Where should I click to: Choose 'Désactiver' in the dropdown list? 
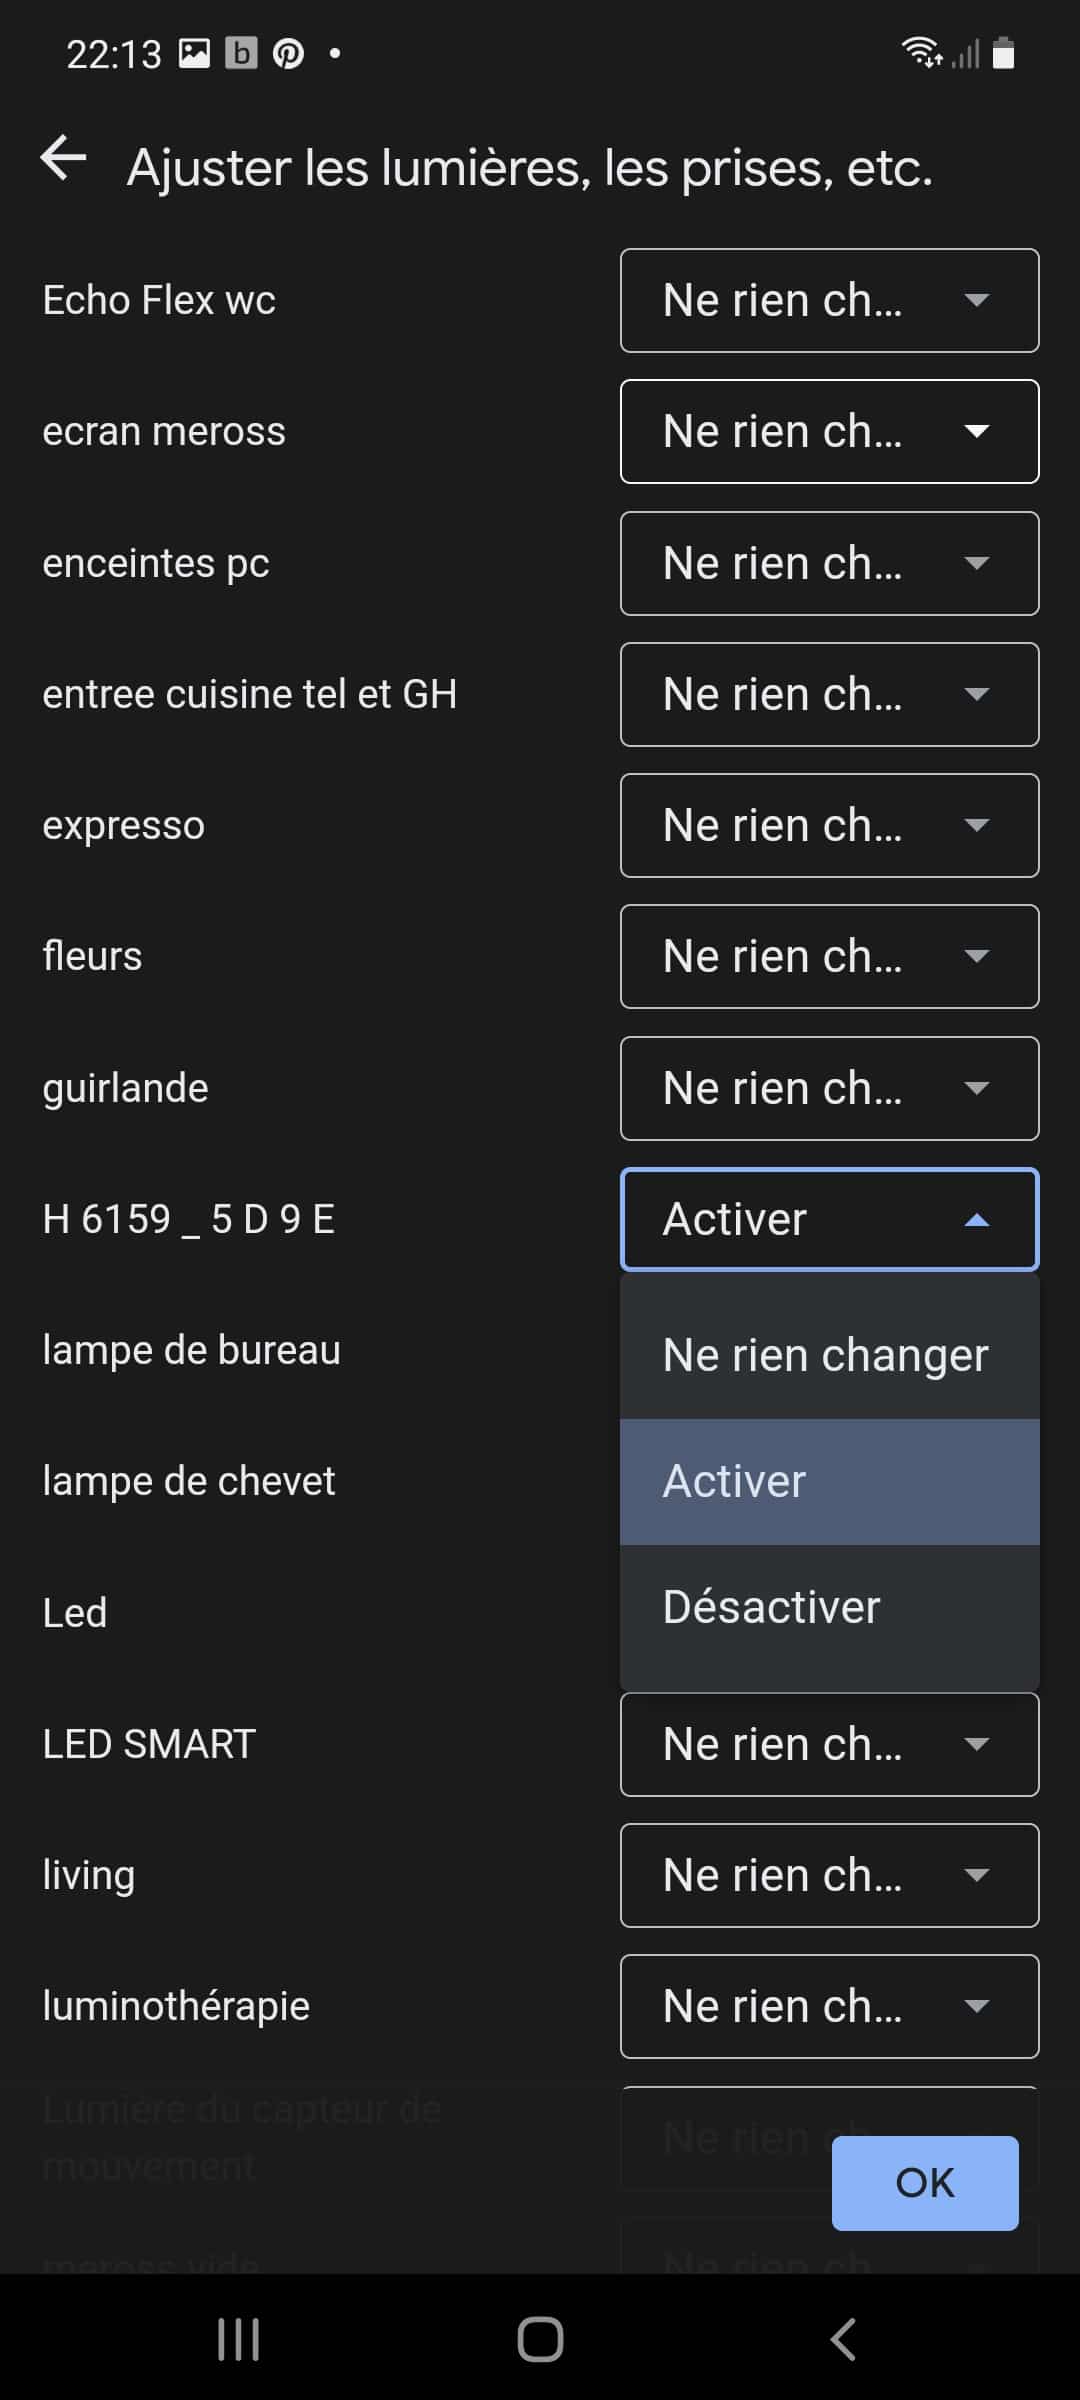(x=830, y=1608)
